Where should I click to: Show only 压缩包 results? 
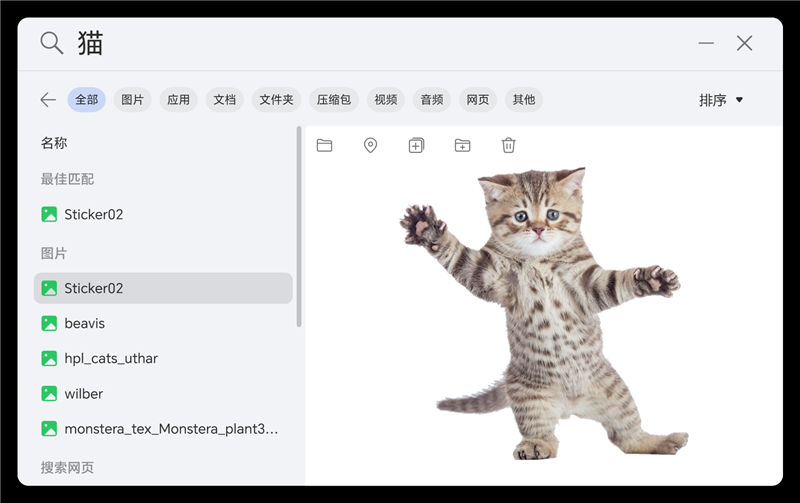click(333, 99)
